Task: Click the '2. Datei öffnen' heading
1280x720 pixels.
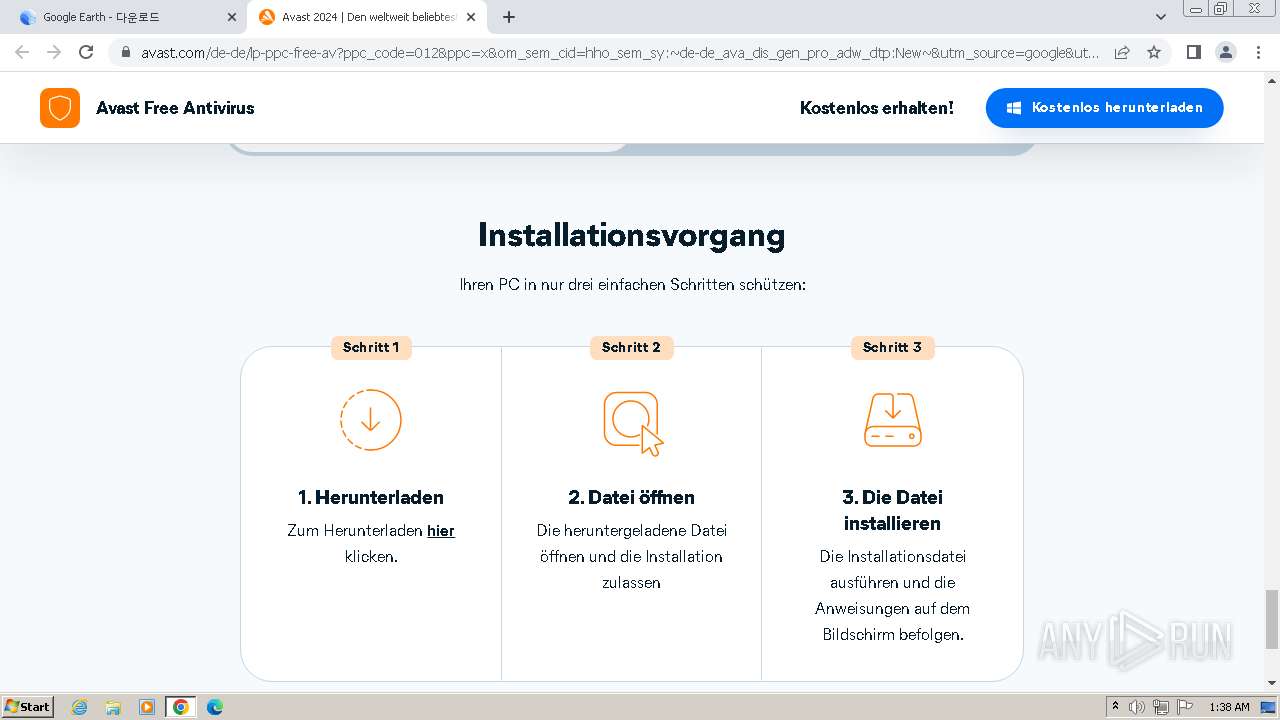Action: coord(631,497)
